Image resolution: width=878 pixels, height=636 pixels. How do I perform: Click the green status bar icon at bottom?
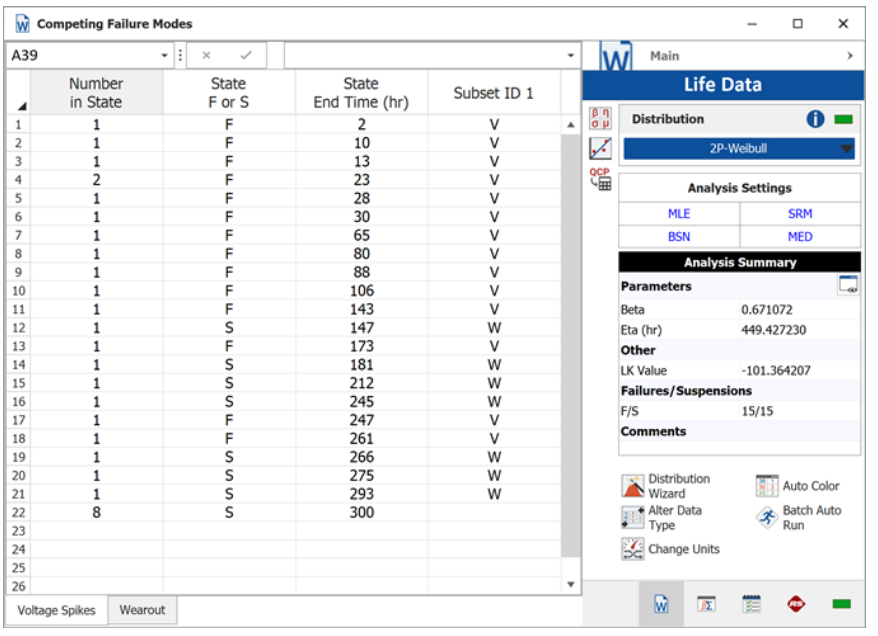coord(842,604)
